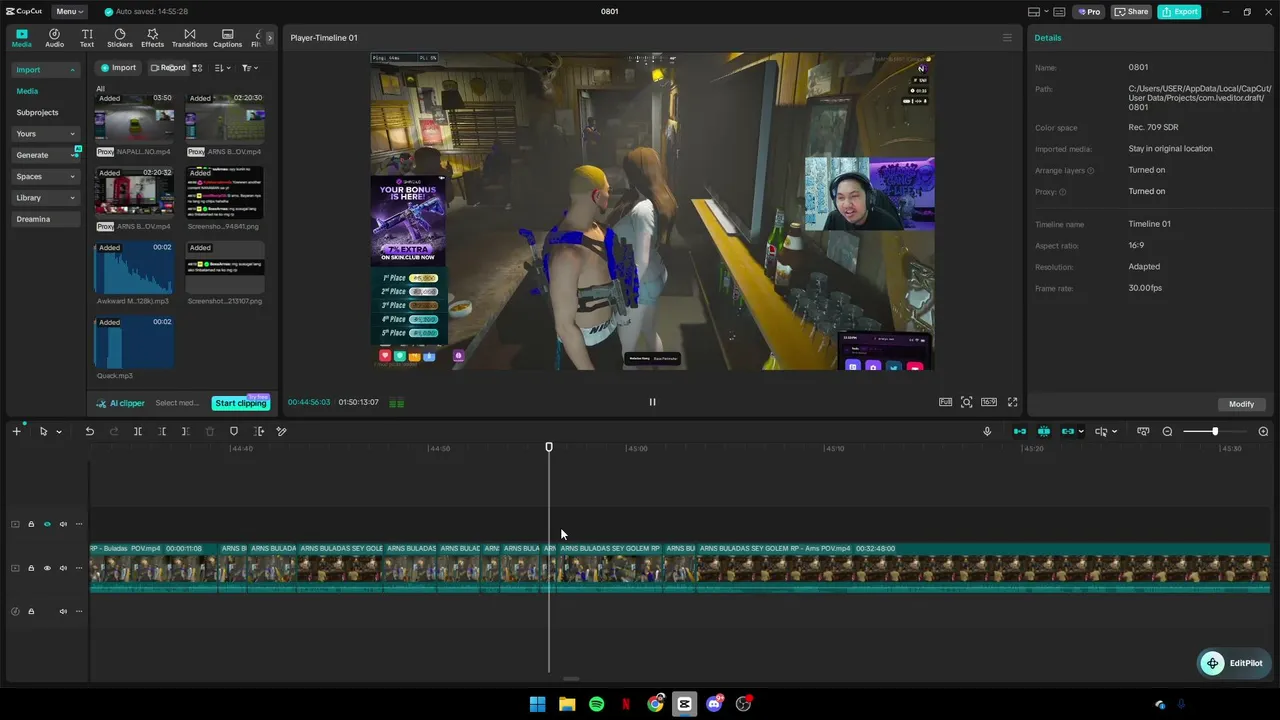Select the Quack.mp3 audio thumbnail
The image size is (1280, 720).
pos(134,342)
